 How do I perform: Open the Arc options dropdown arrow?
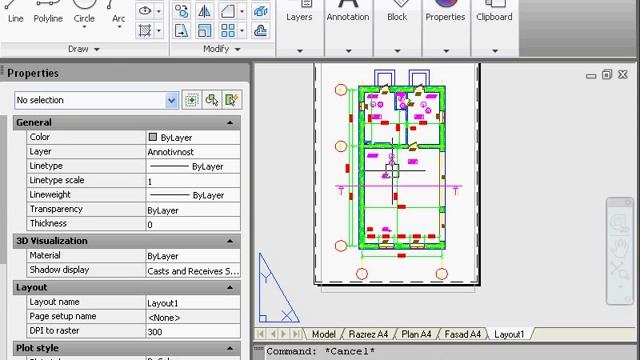click(120, 27)
